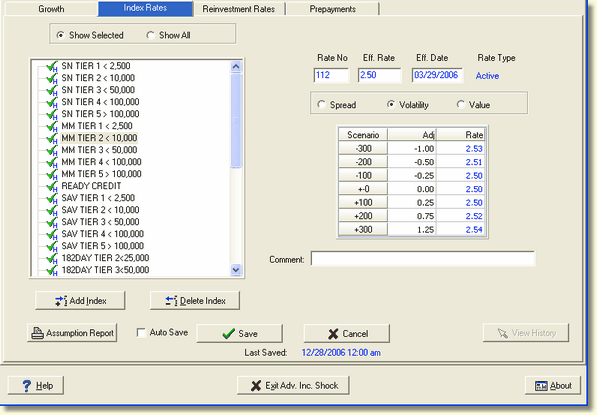The height and width of the screenshot is (415, 597).
Task: Enable the Auto Save checkbox
Action: click(141, 333)
